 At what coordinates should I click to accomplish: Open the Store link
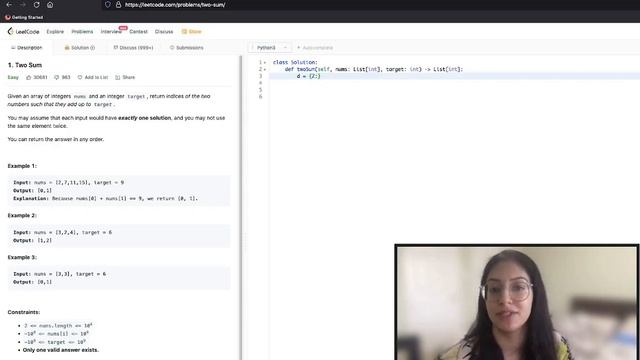coord(191,31)
